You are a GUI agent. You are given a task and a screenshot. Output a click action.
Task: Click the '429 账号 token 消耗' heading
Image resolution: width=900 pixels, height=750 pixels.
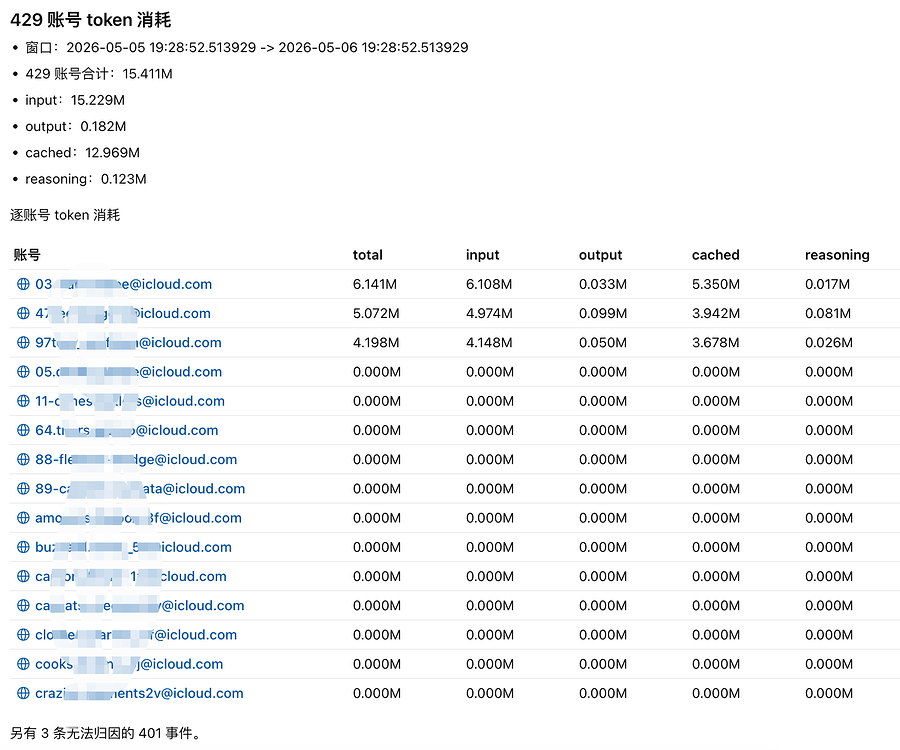(x=91, y=20)
